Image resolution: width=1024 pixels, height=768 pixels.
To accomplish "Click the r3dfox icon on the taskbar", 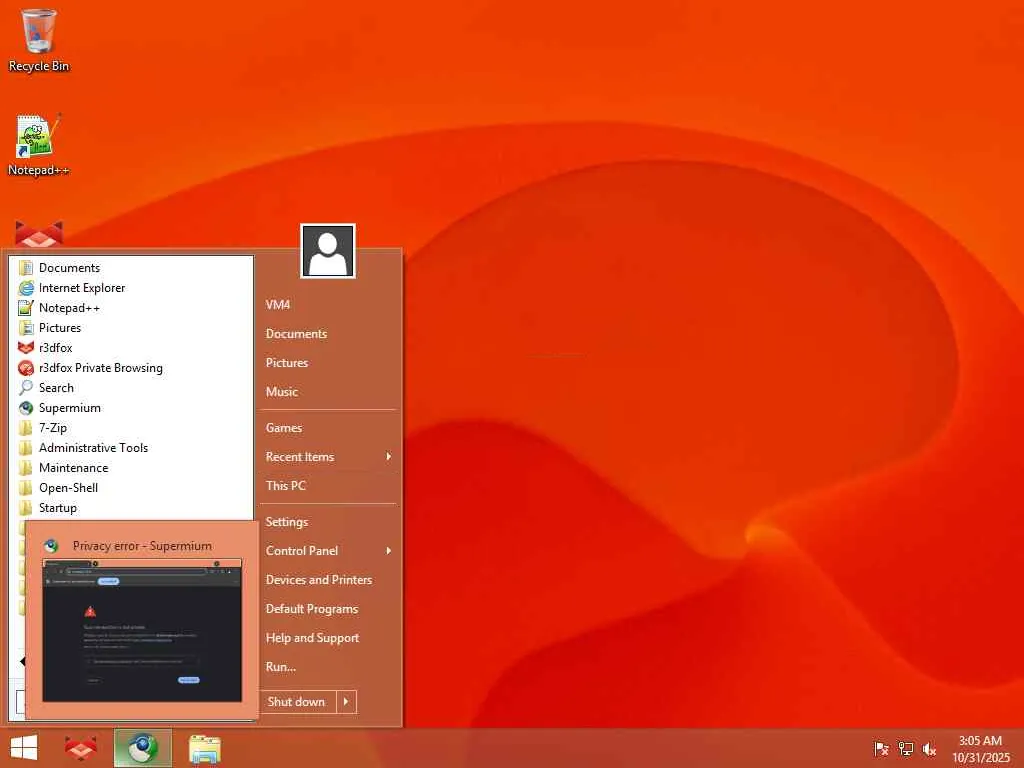I will pyautogui.click(x=81, y=748).
